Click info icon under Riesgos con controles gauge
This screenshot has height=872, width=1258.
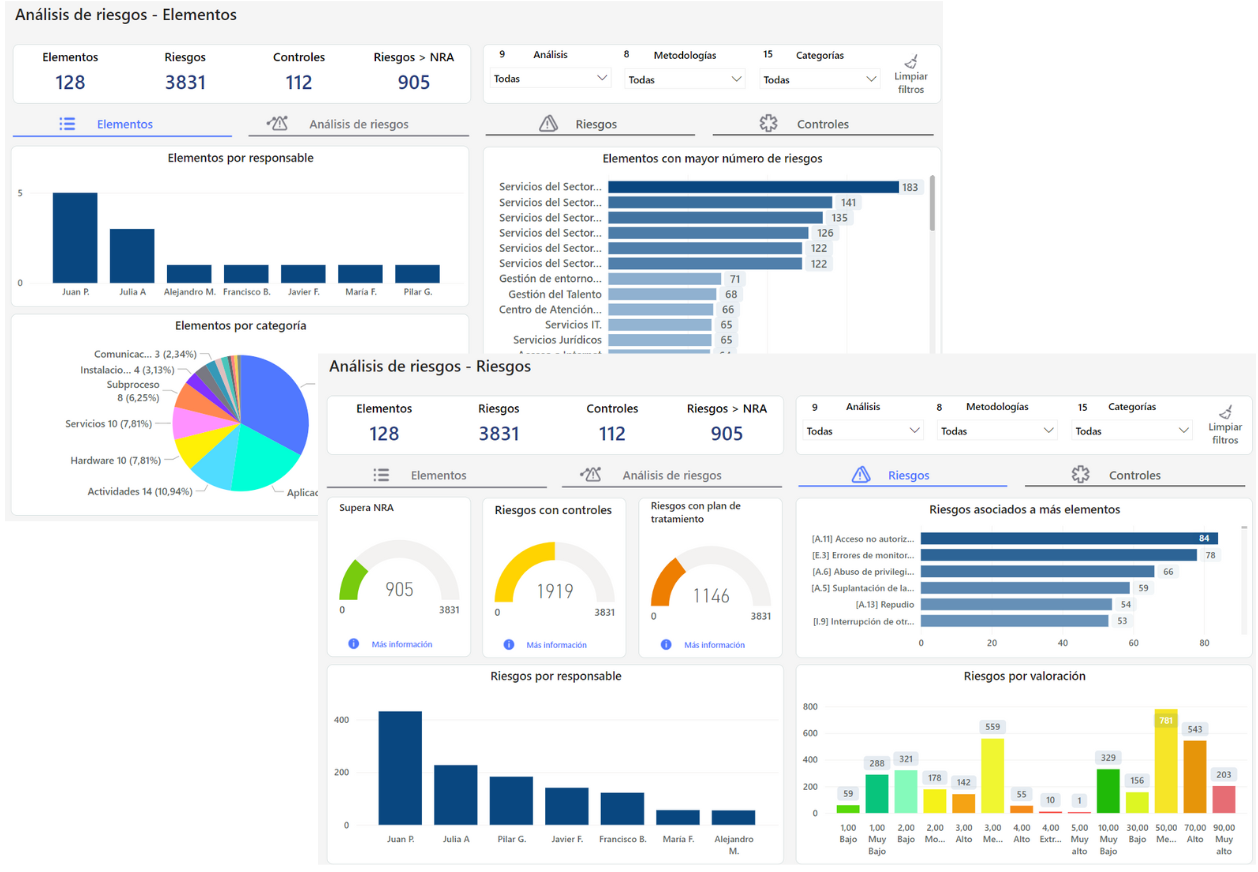pos(509,645)
